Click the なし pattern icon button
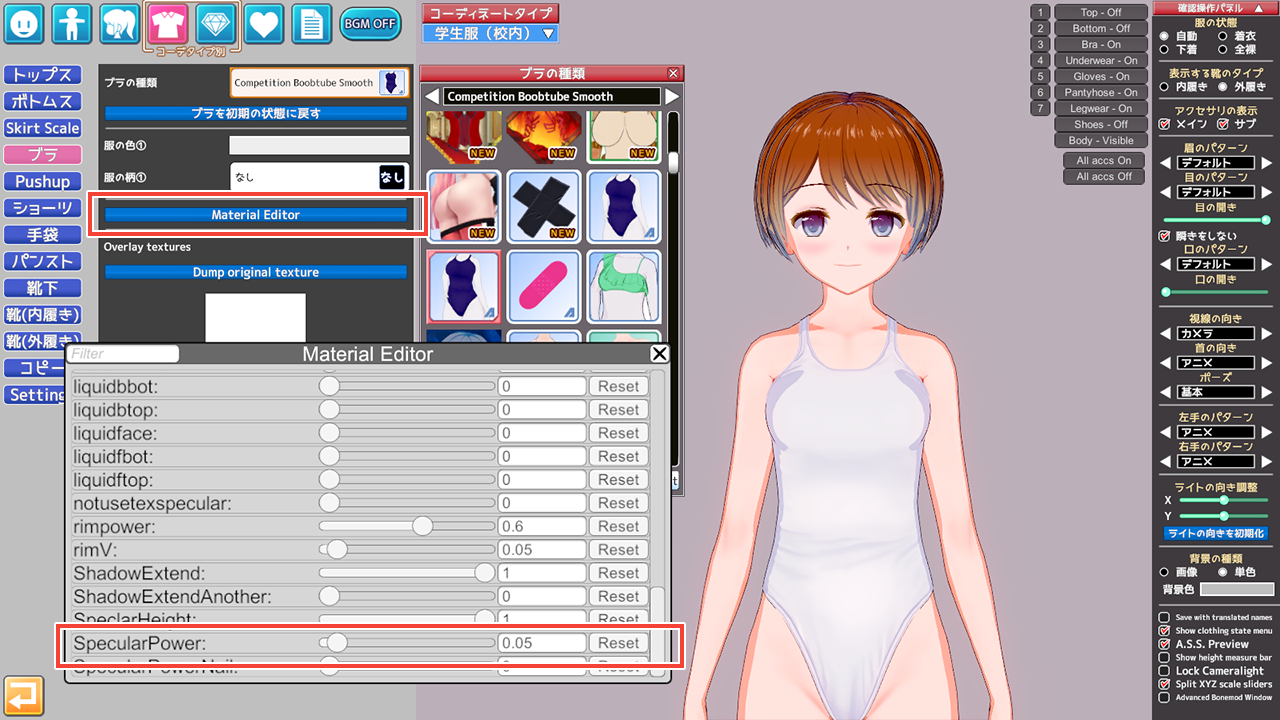This screenshot has width=1280, height=720. pyautogui.click(x=392, y=177)
